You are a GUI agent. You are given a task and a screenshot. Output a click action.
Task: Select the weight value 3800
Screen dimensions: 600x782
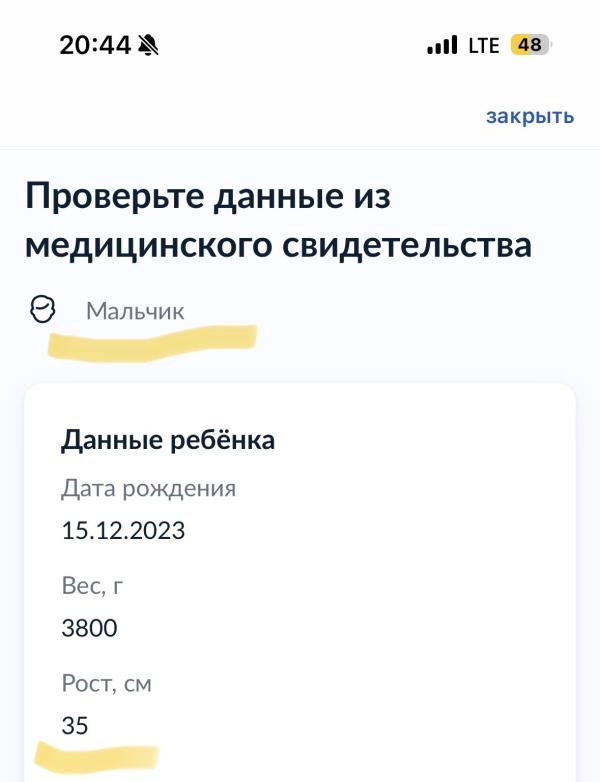89,628
